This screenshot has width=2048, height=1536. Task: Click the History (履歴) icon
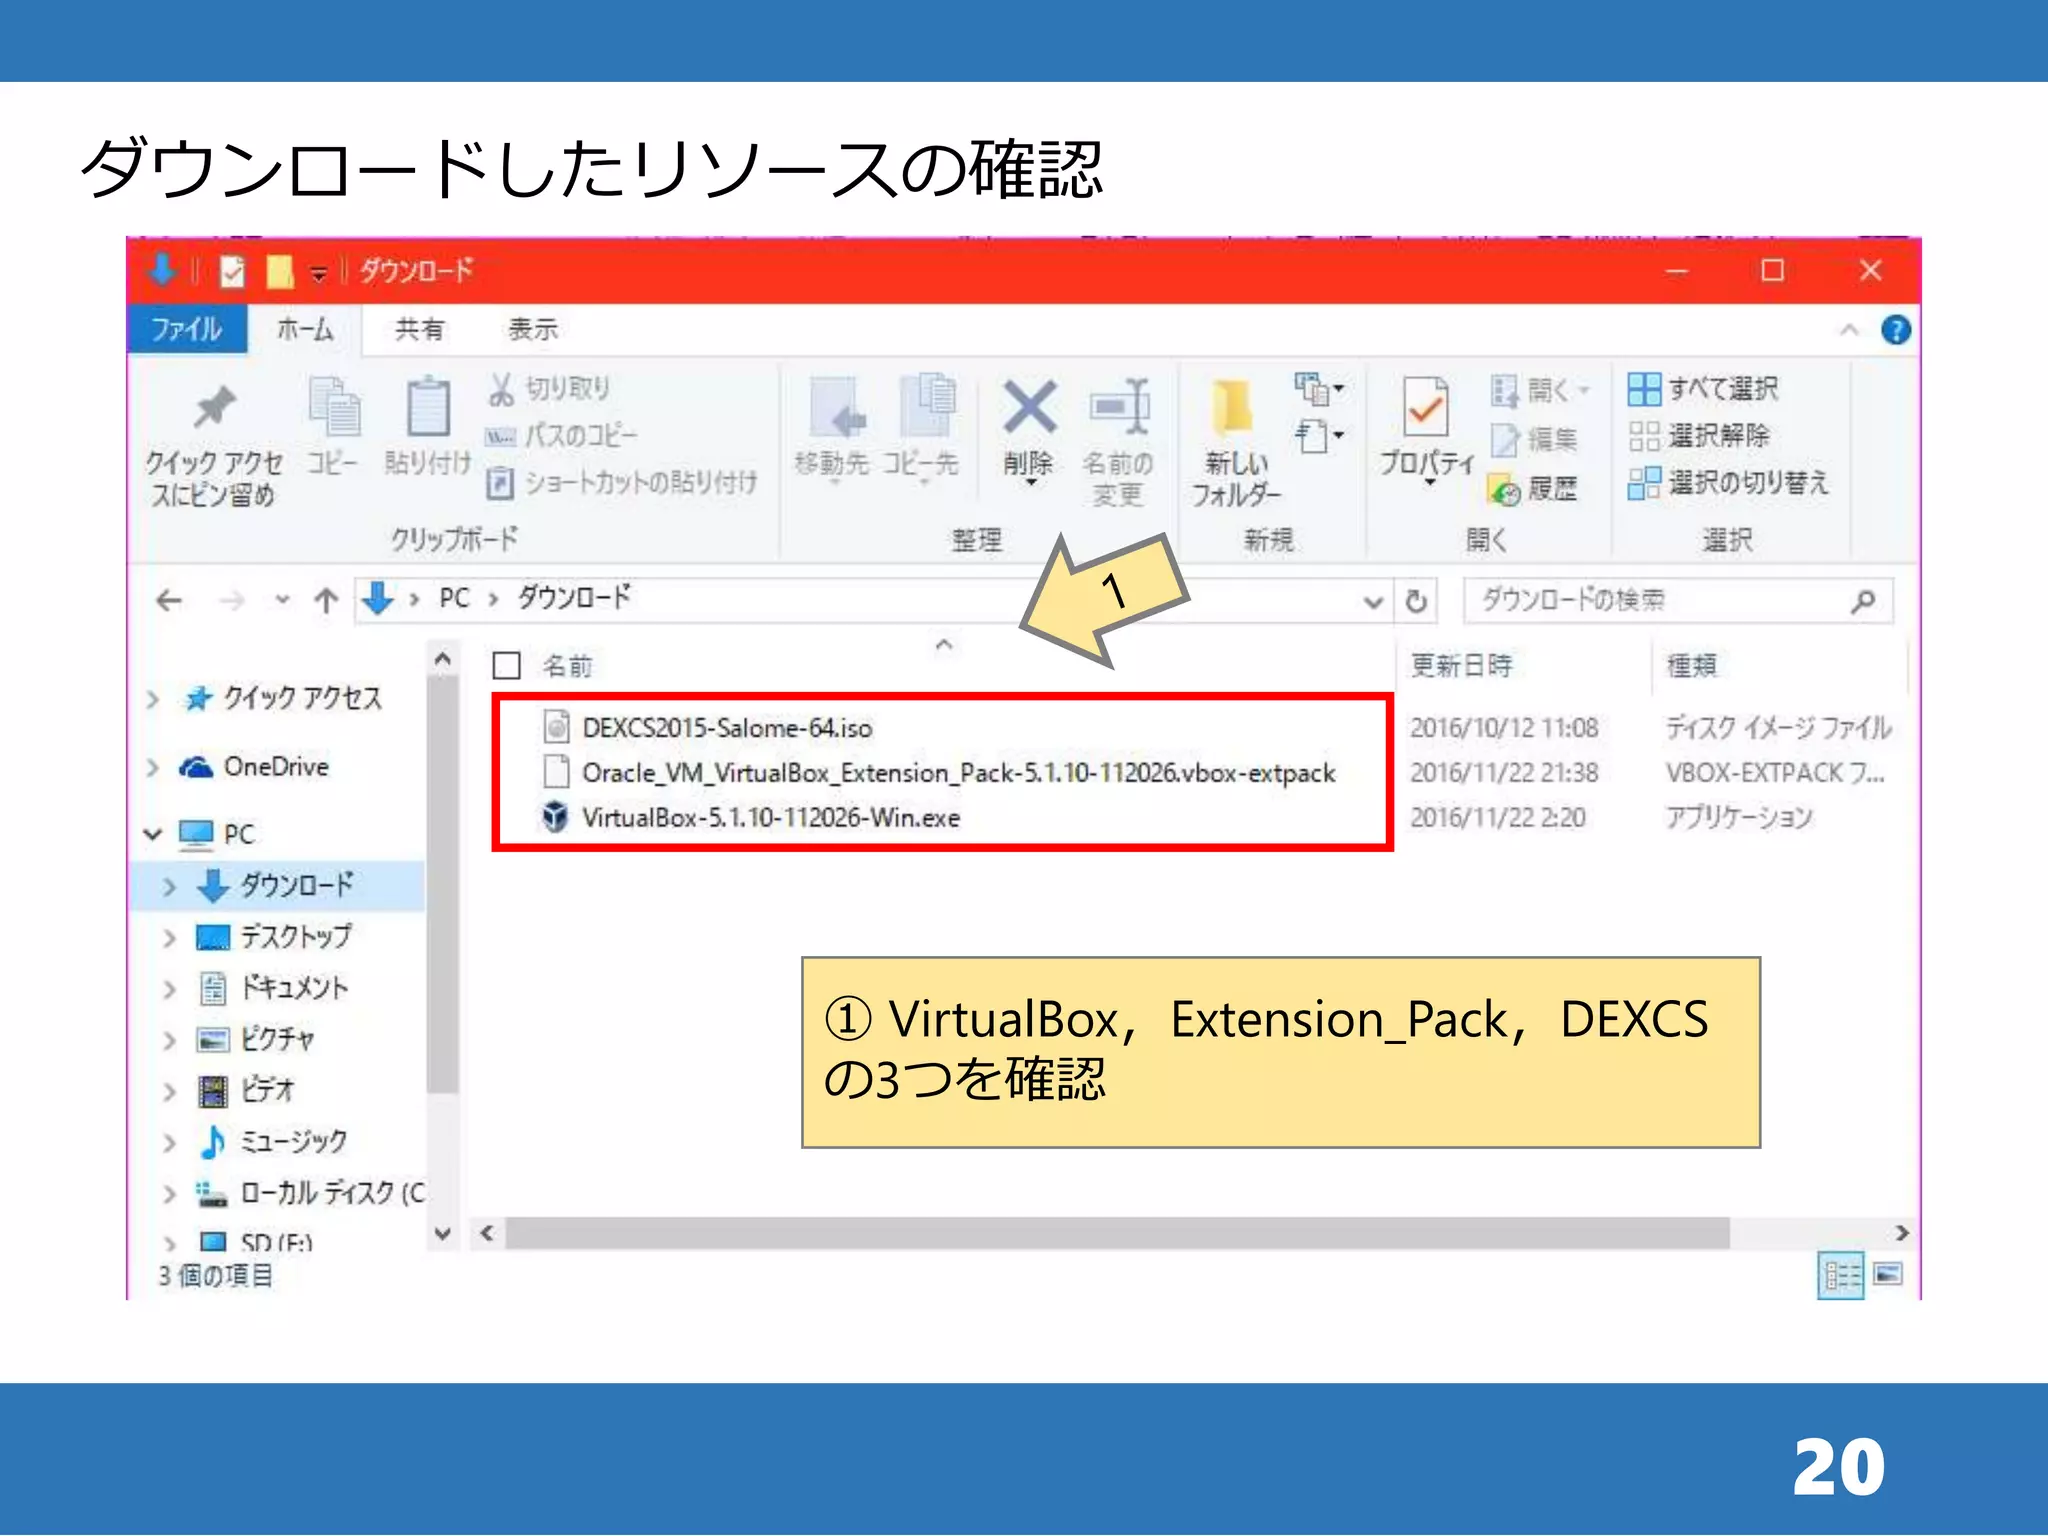1531,489
